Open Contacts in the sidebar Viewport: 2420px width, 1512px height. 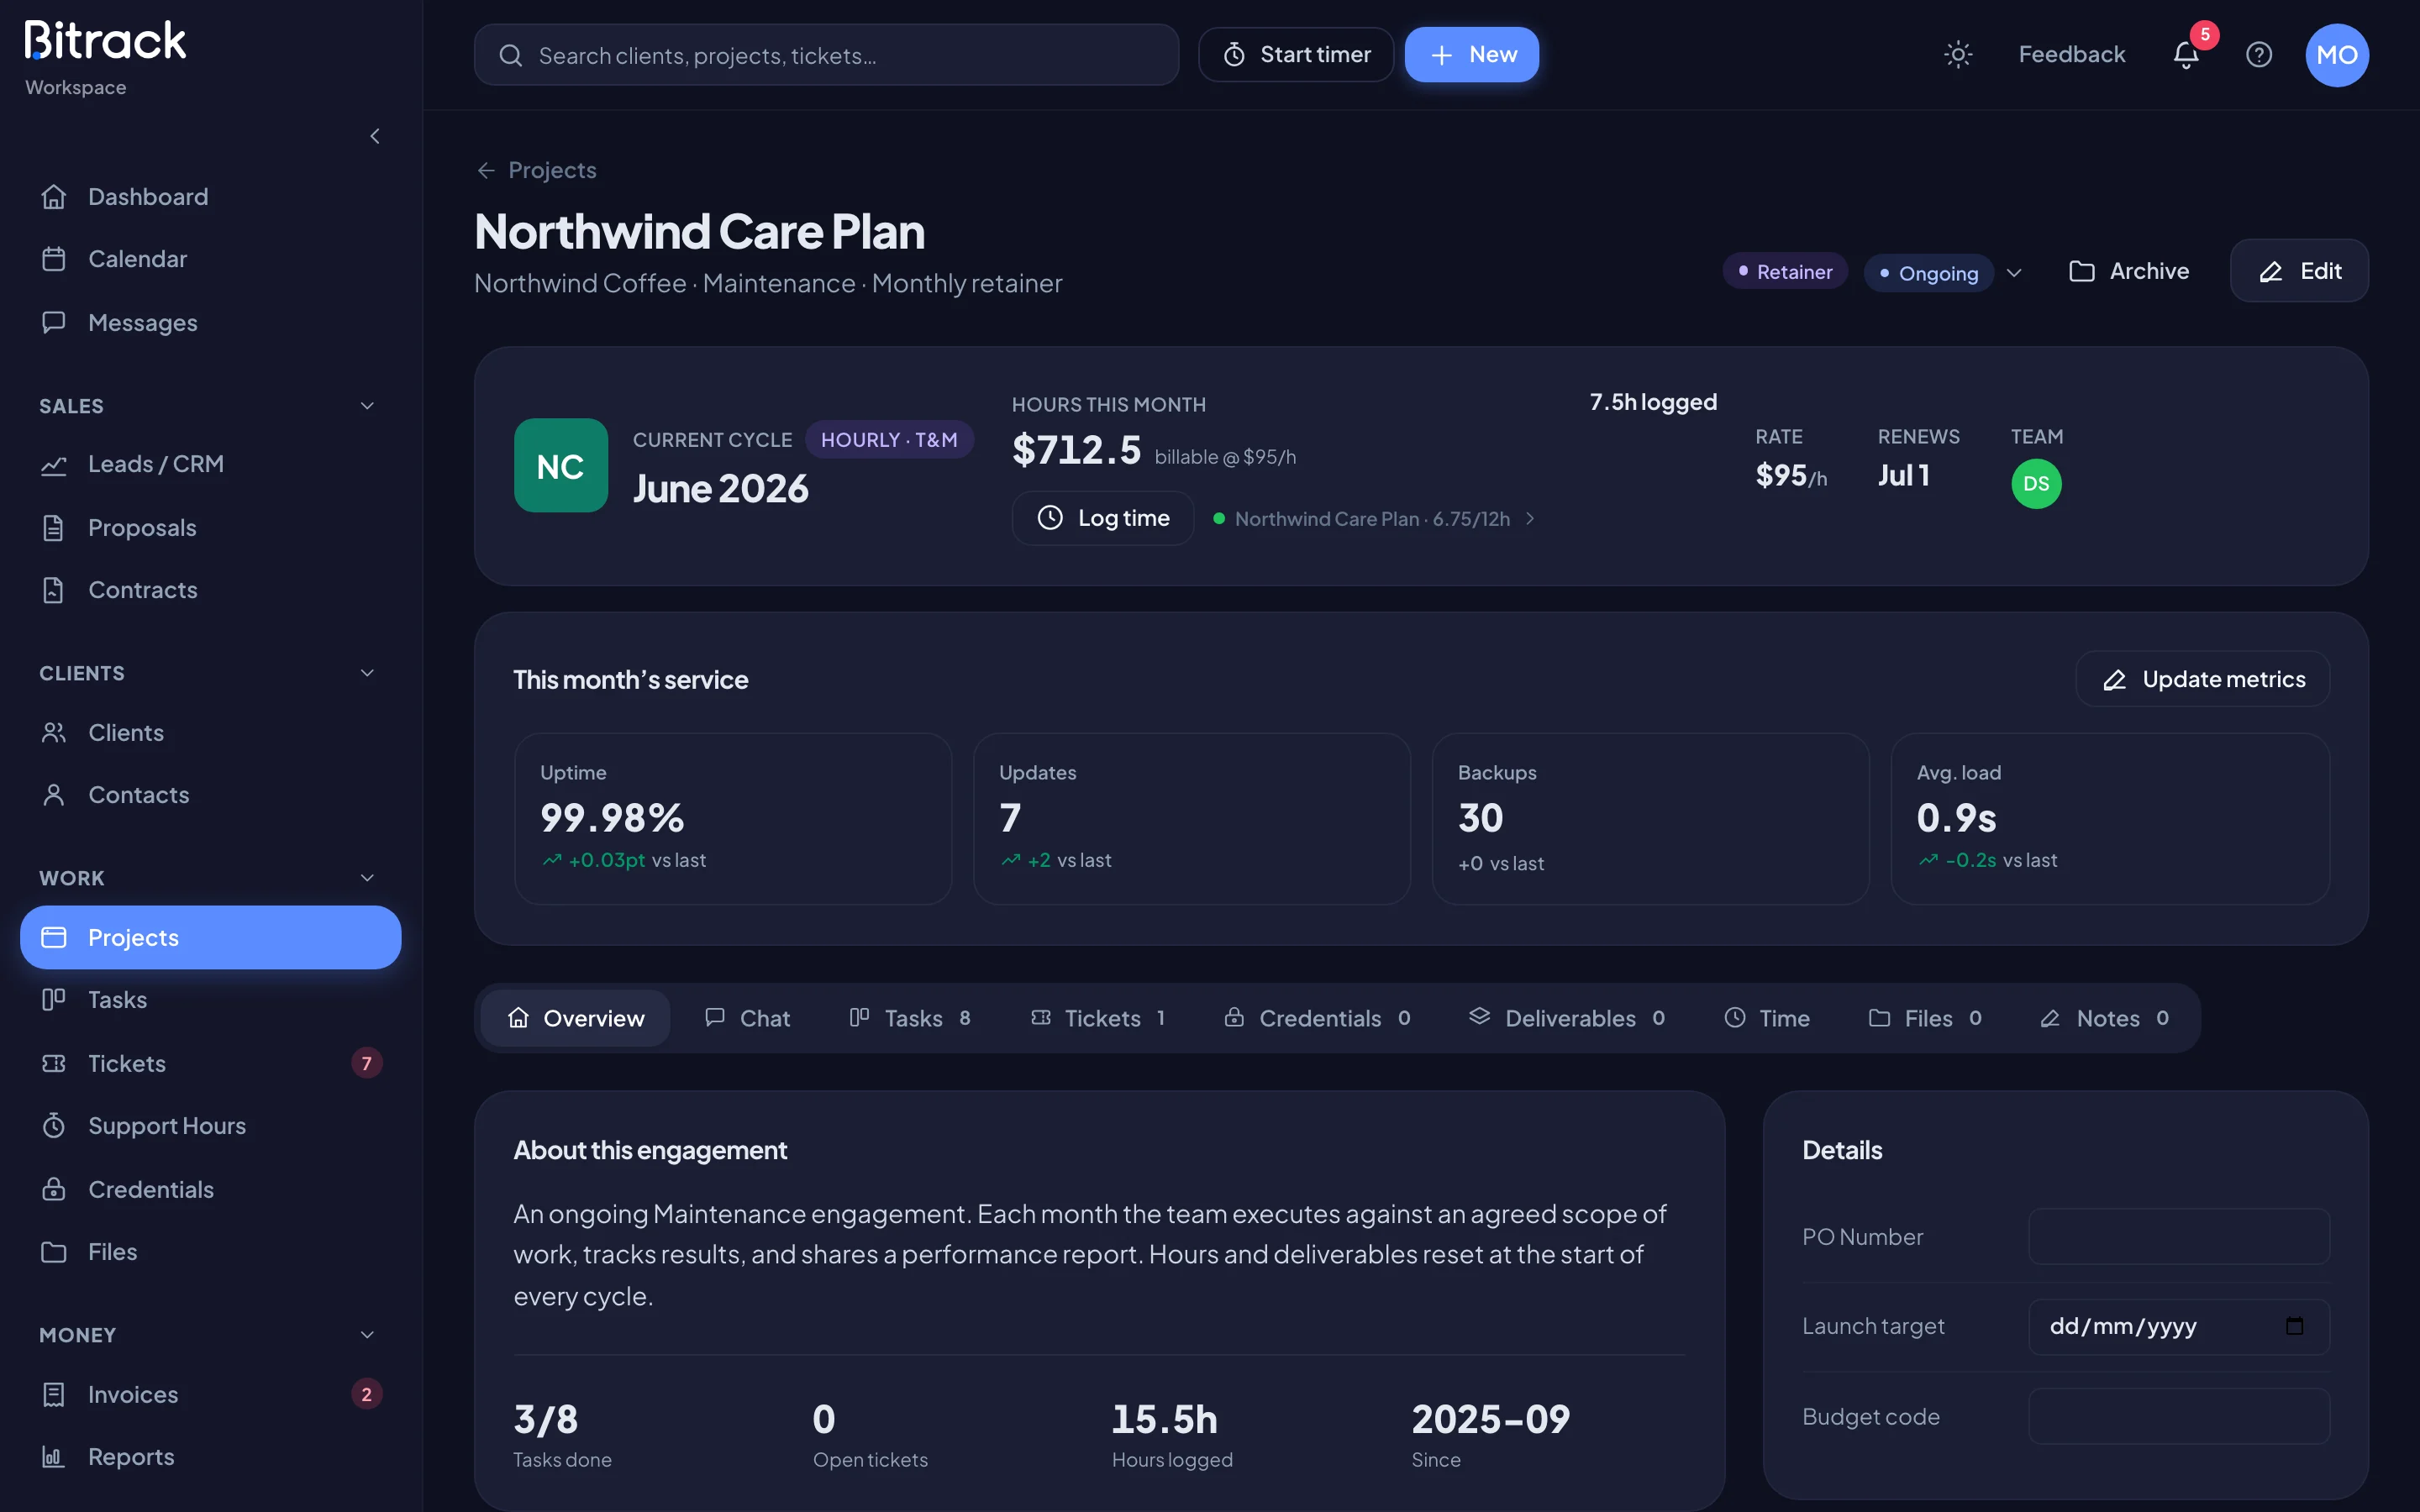coord(211,795)
